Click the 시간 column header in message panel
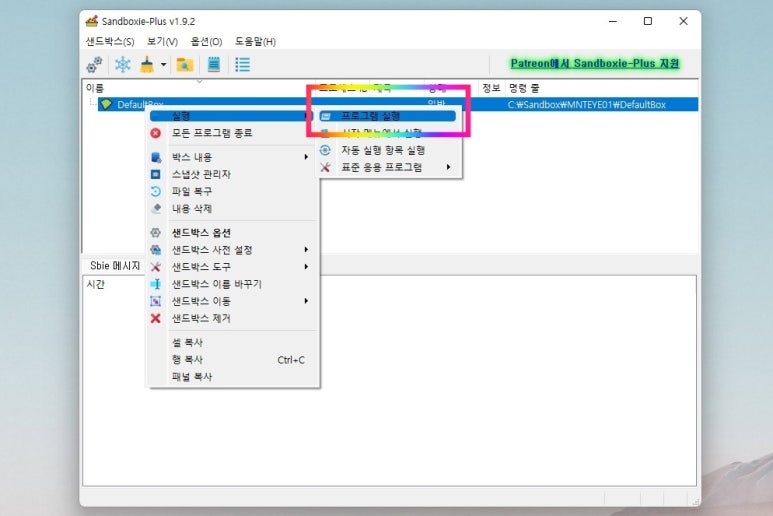This screenshot has height=516, width=773. point(96,284)
